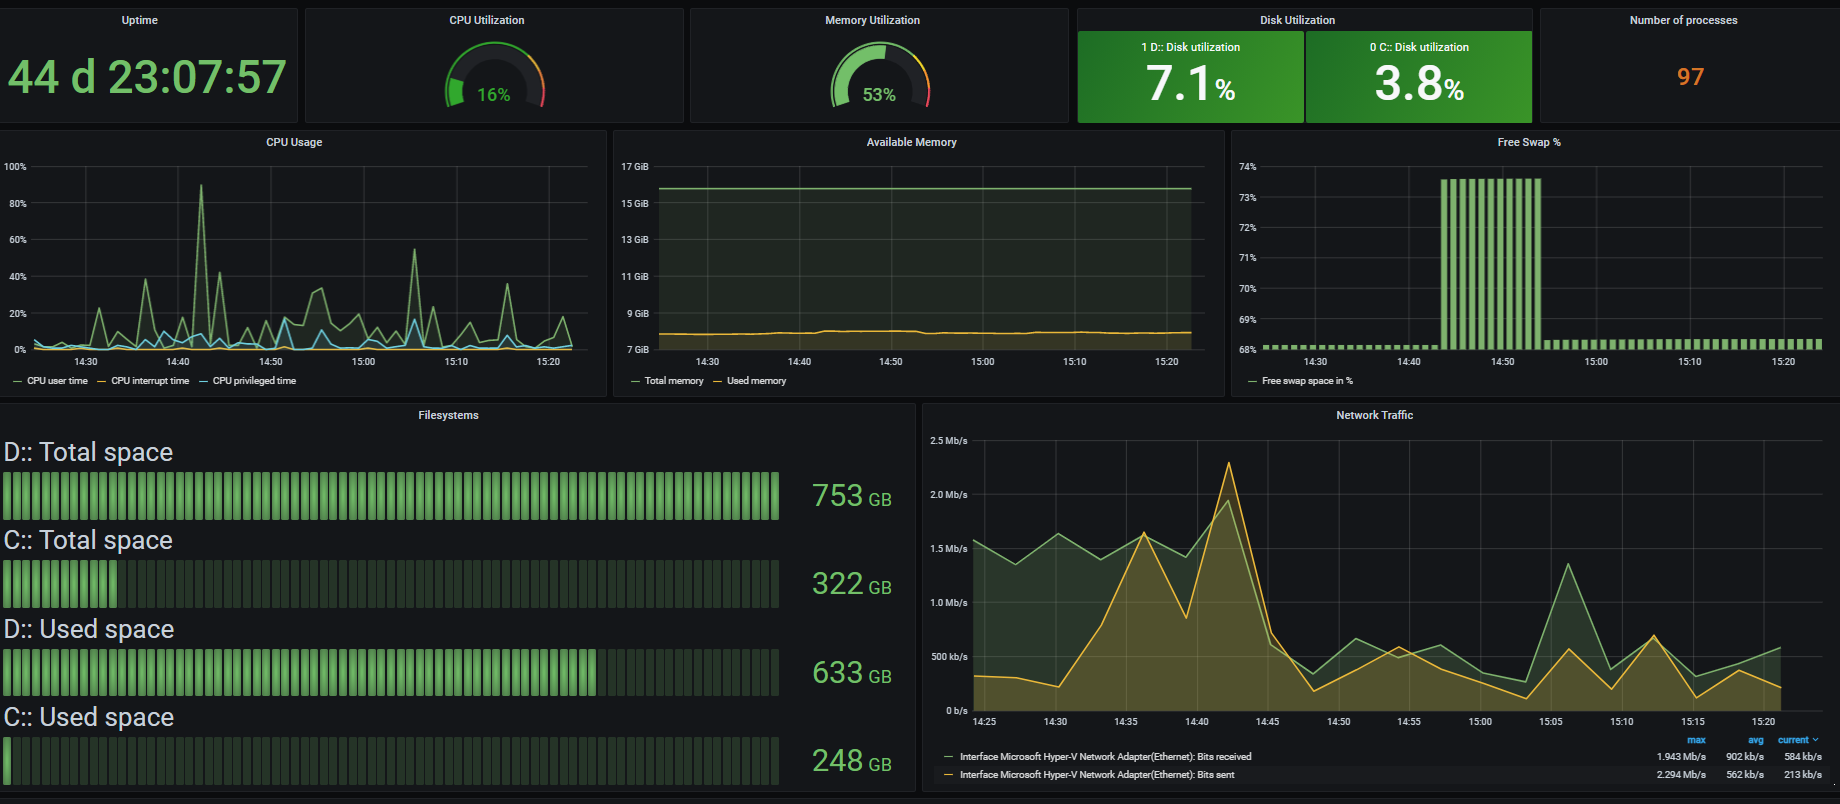Click the C: Used space bar gauge

[391, 761]
